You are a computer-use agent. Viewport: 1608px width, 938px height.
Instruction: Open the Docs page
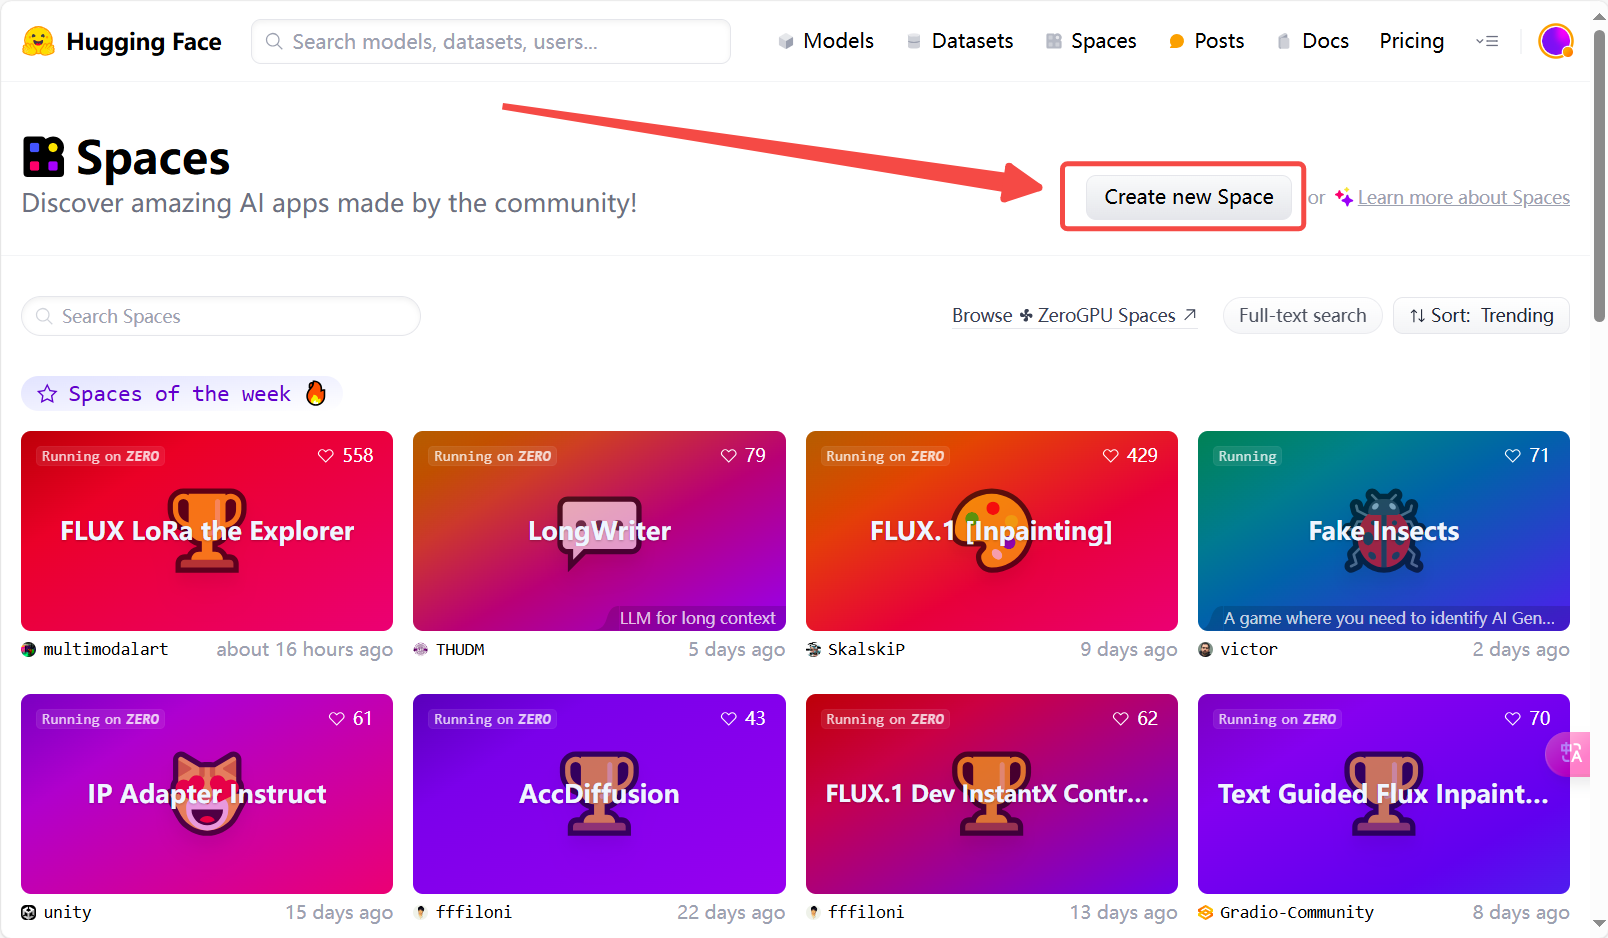click(1313, 41)
